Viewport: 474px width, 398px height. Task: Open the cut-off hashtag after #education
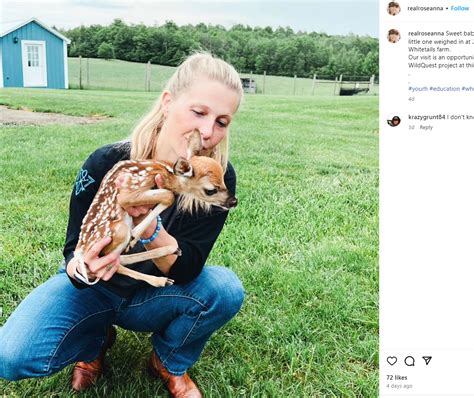coord(468,89)
